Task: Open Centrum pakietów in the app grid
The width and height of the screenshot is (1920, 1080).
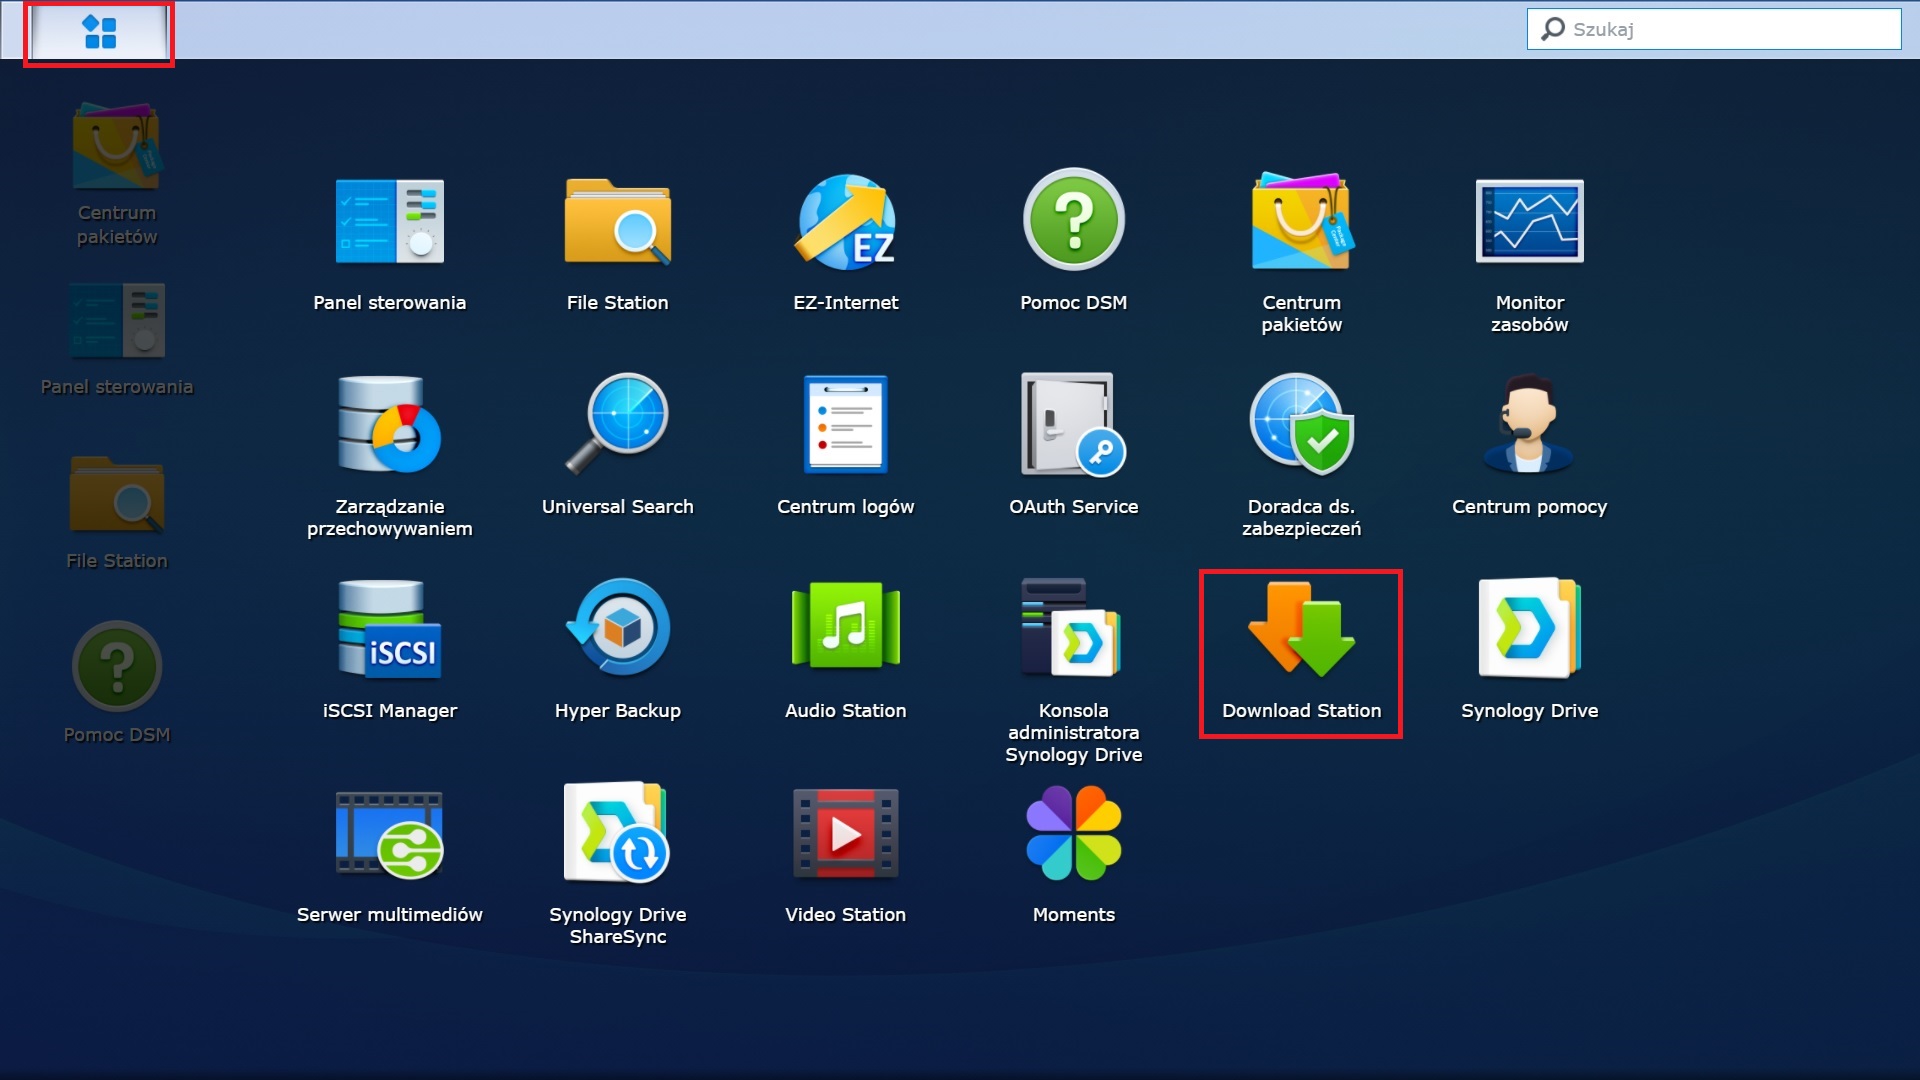Action: (1301, 253)
